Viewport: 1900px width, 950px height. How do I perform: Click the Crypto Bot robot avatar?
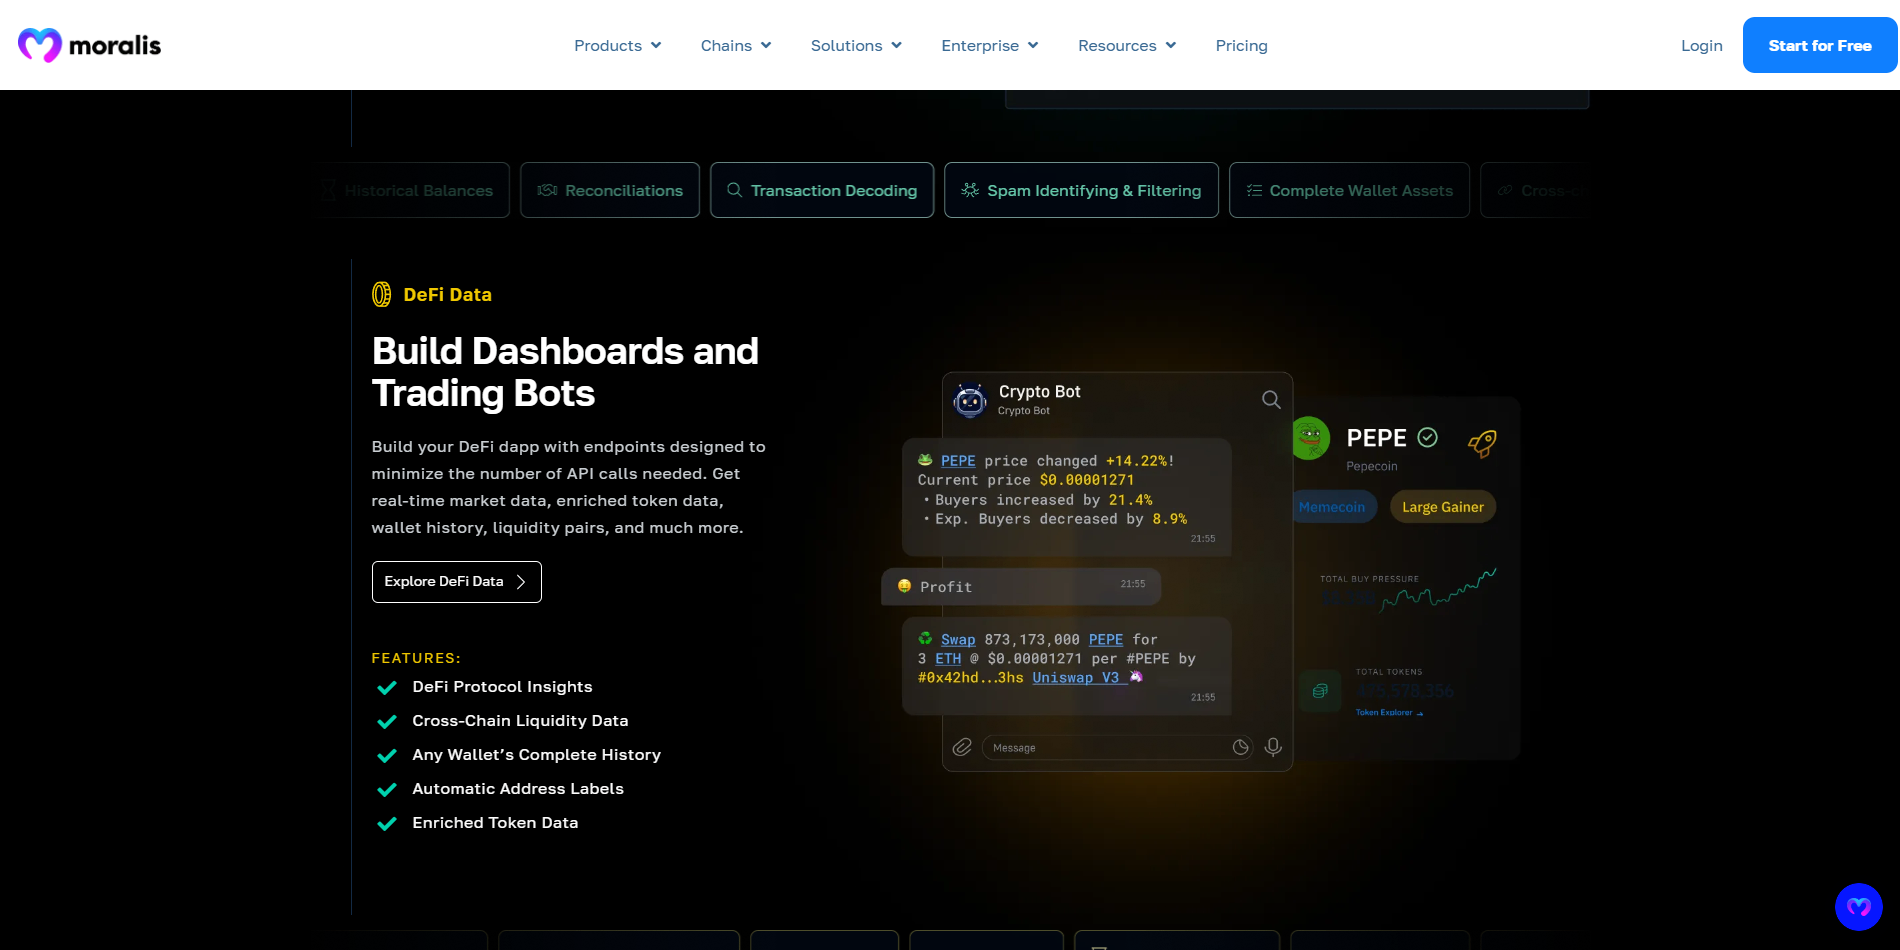point(970,400)
